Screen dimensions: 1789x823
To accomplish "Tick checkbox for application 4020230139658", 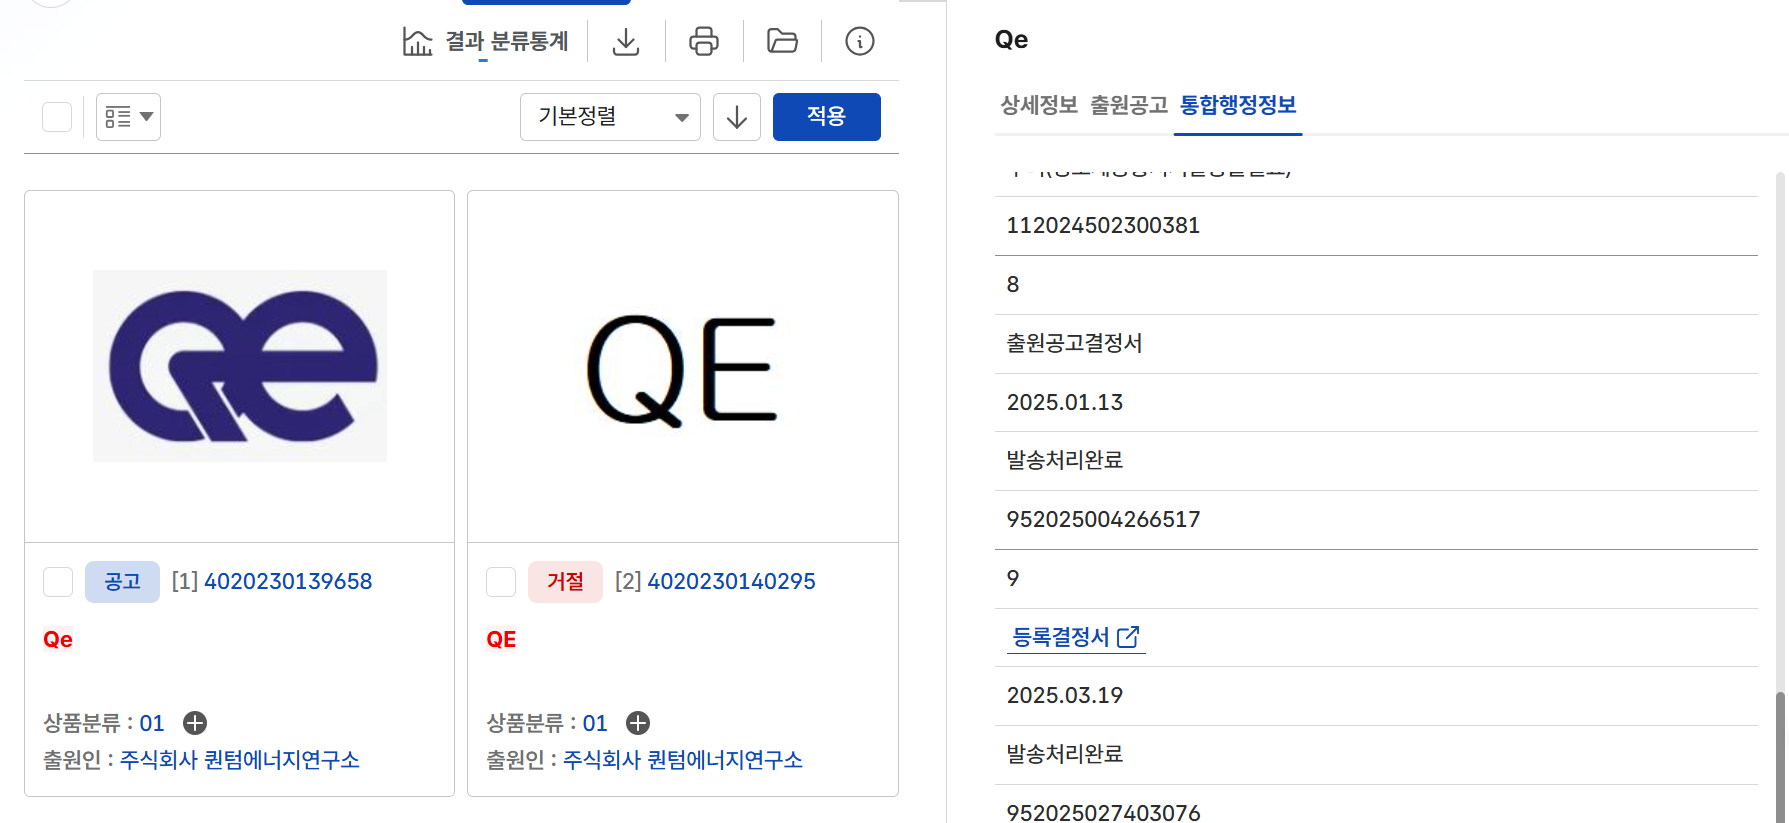I will click(58, 582).
